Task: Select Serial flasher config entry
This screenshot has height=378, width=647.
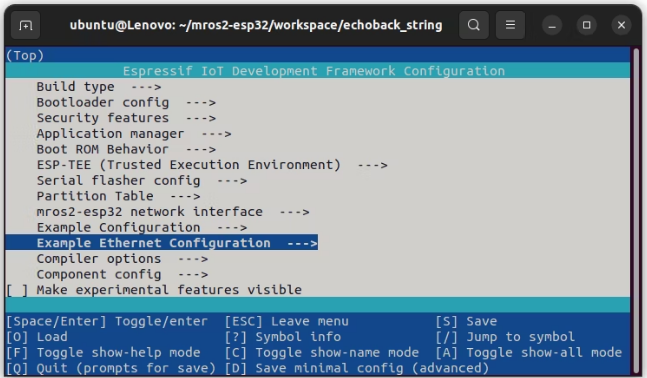Action: pos(142,181)
